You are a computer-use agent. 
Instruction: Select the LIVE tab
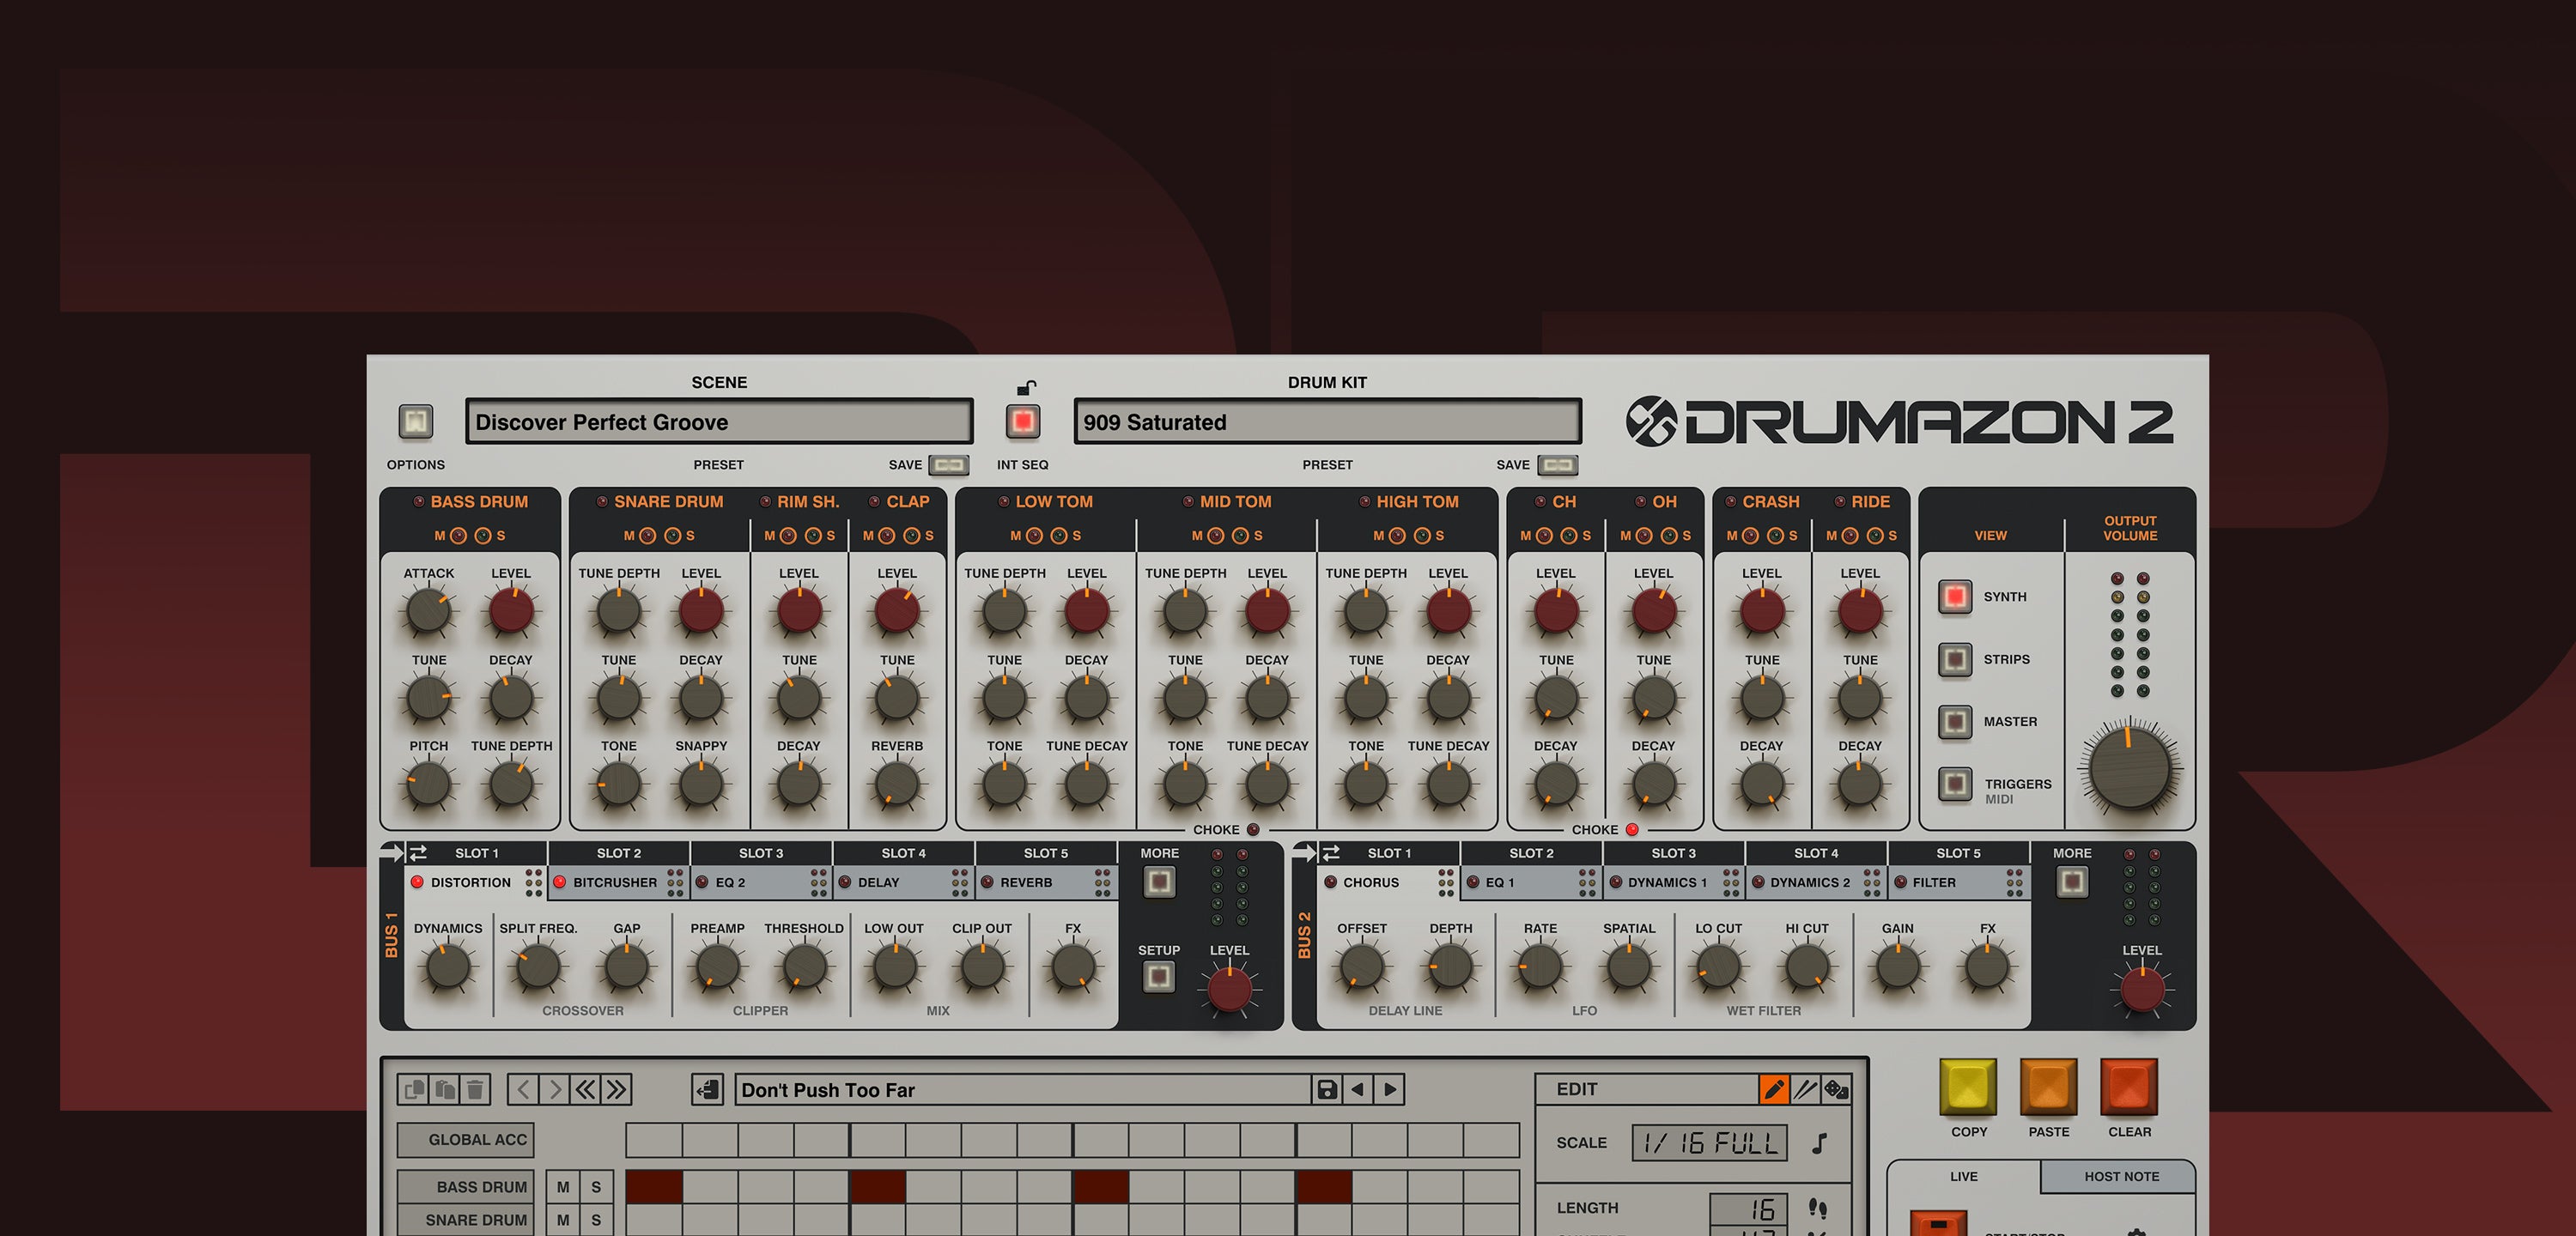(1963, 1176)
